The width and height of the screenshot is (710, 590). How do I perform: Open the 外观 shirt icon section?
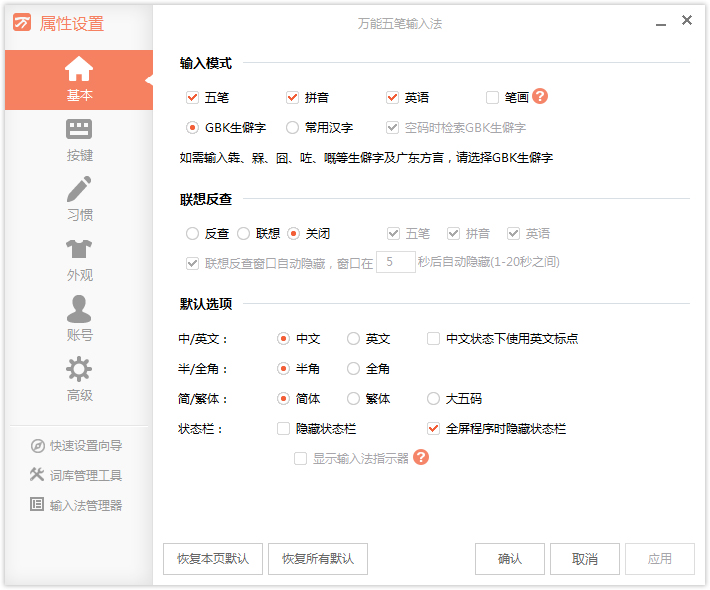tap(79, 260)
